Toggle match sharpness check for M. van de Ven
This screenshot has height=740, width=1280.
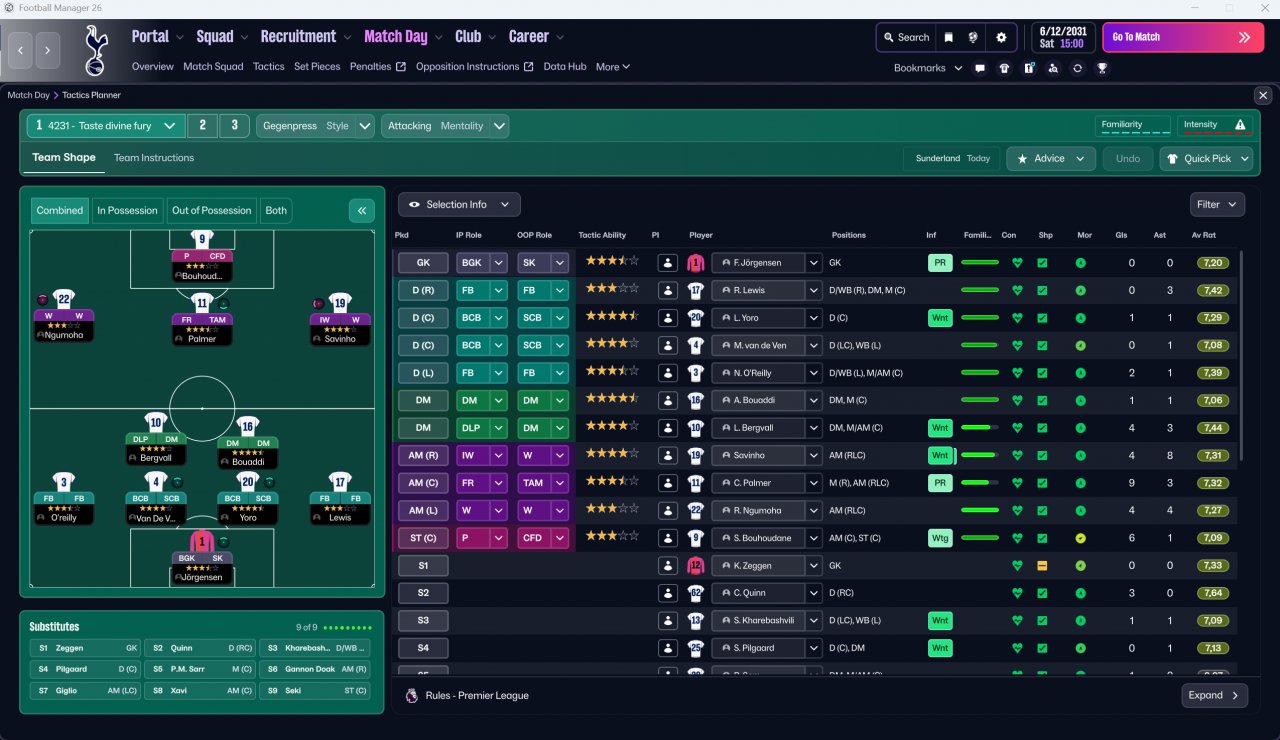[x=1042, y=345]
